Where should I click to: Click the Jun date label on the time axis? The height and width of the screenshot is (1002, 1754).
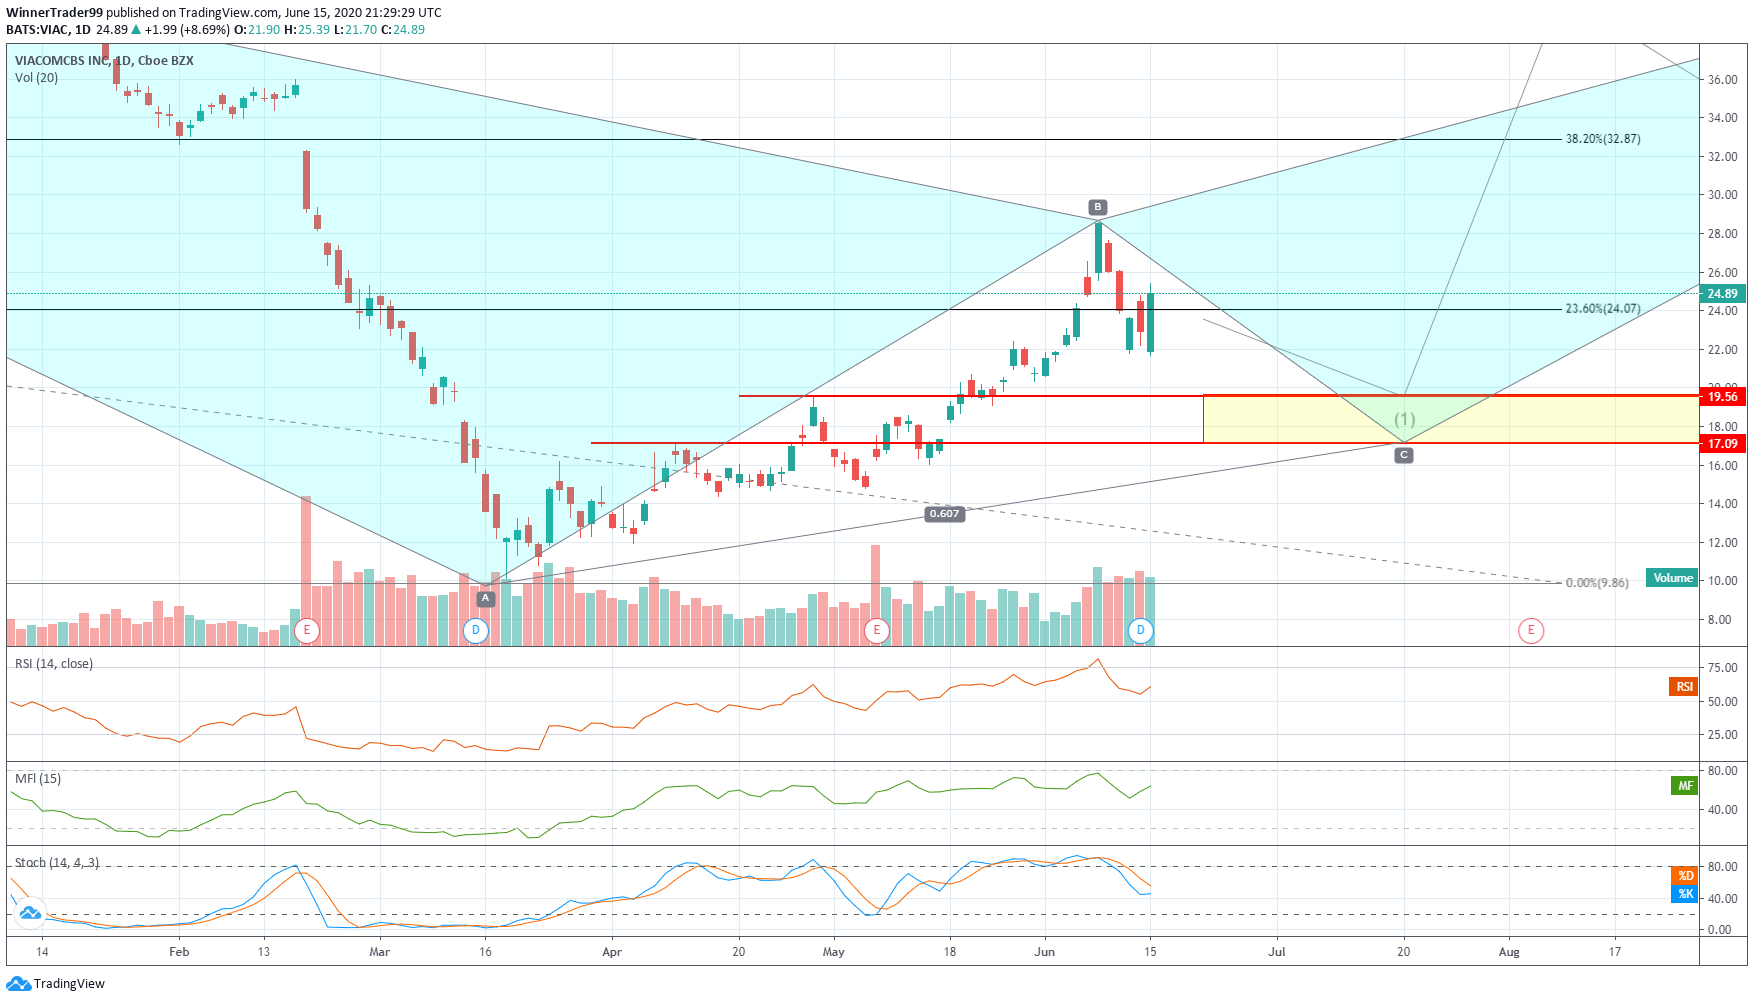[x=1044, y=952]
